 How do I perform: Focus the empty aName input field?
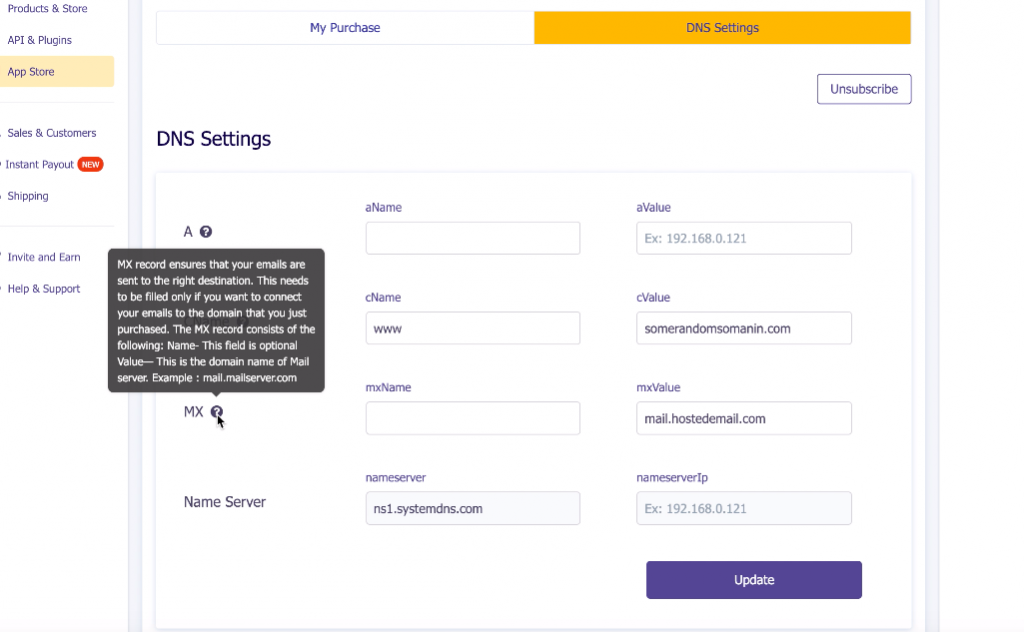[x=472, y=238]
